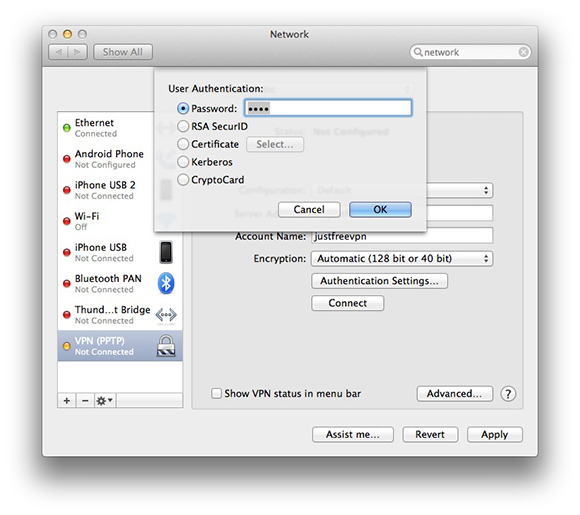580x515 pixels.
Task: Click the Revert button
Action: click(x=430, y=434)
